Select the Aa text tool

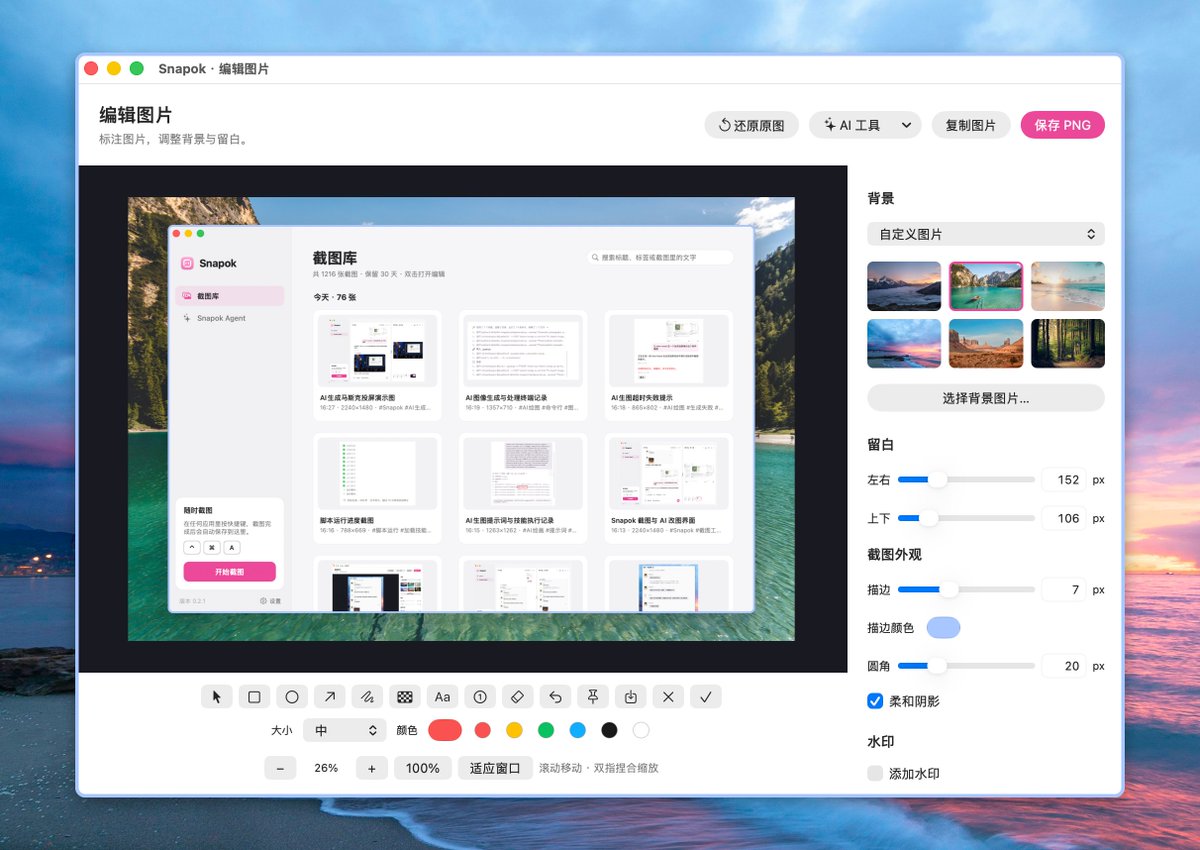(x=442, y=697)
